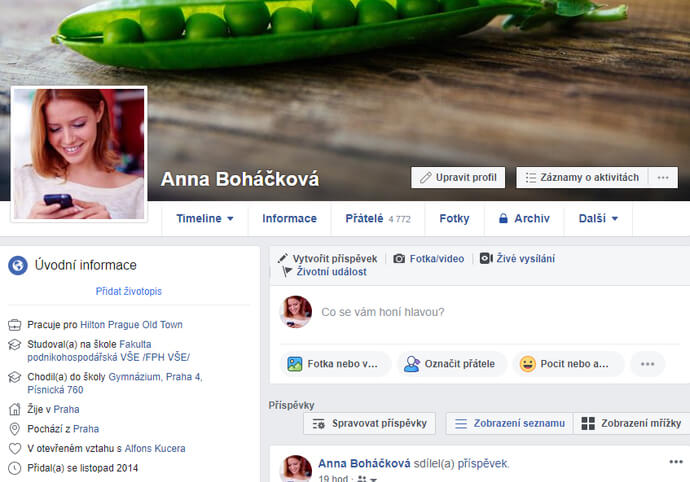Click the video camera icon for Živé vysílání
690x482 pixels.
pos(486,258)
